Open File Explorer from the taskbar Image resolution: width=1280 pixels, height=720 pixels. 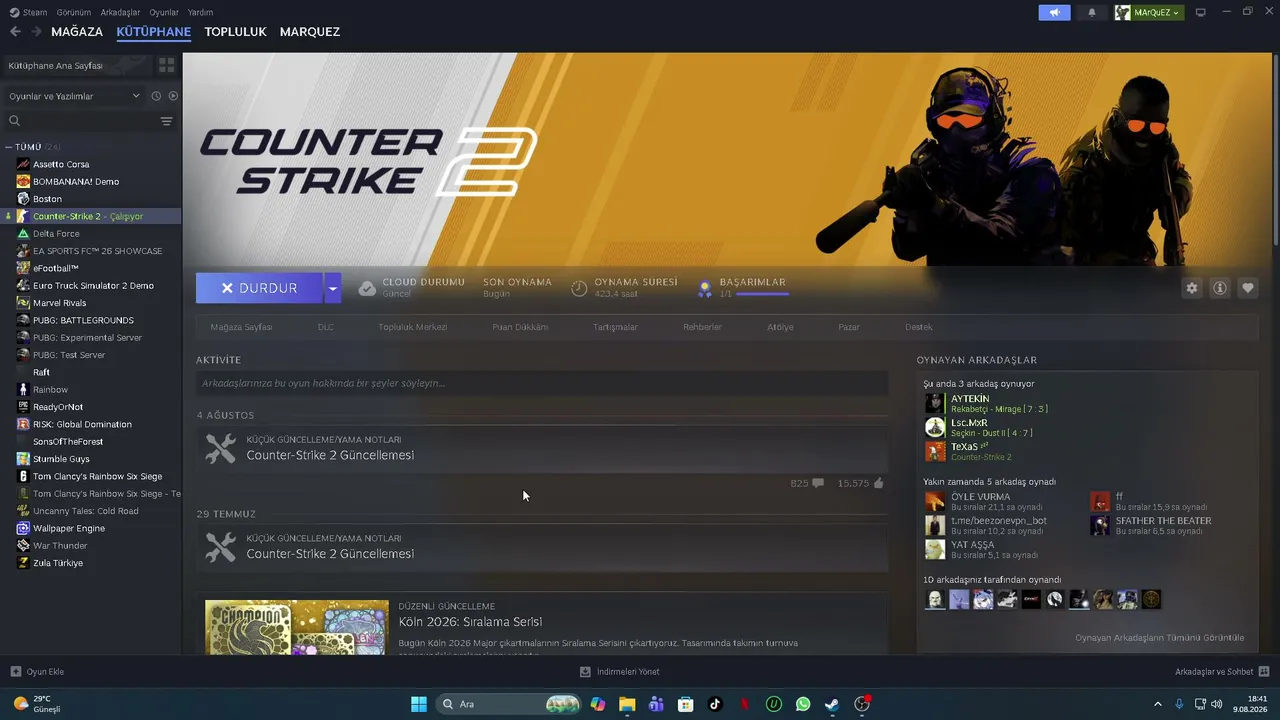(x=627, y=704)
